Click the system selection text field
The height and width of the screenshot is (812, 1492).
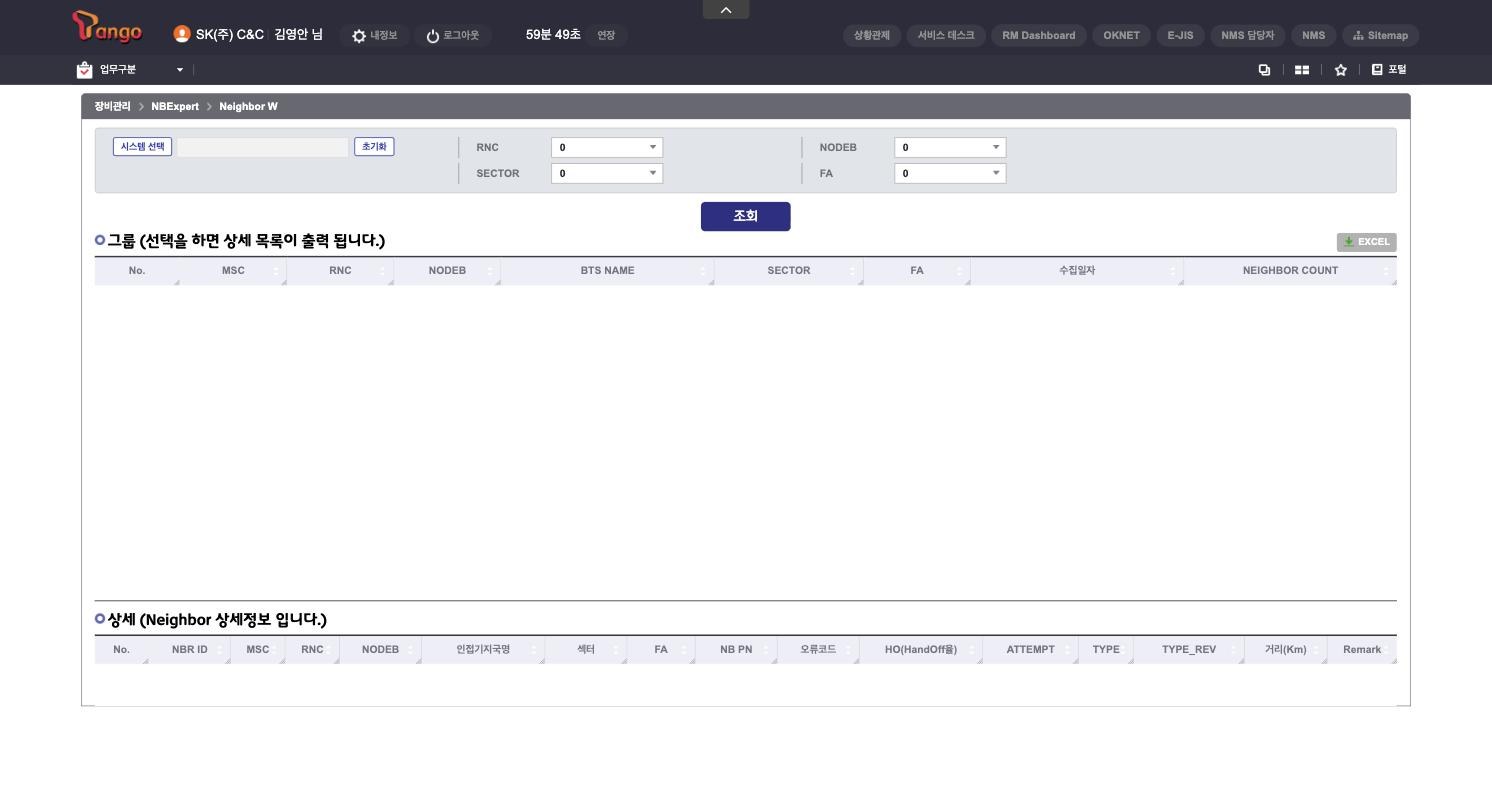click(263, 147)
